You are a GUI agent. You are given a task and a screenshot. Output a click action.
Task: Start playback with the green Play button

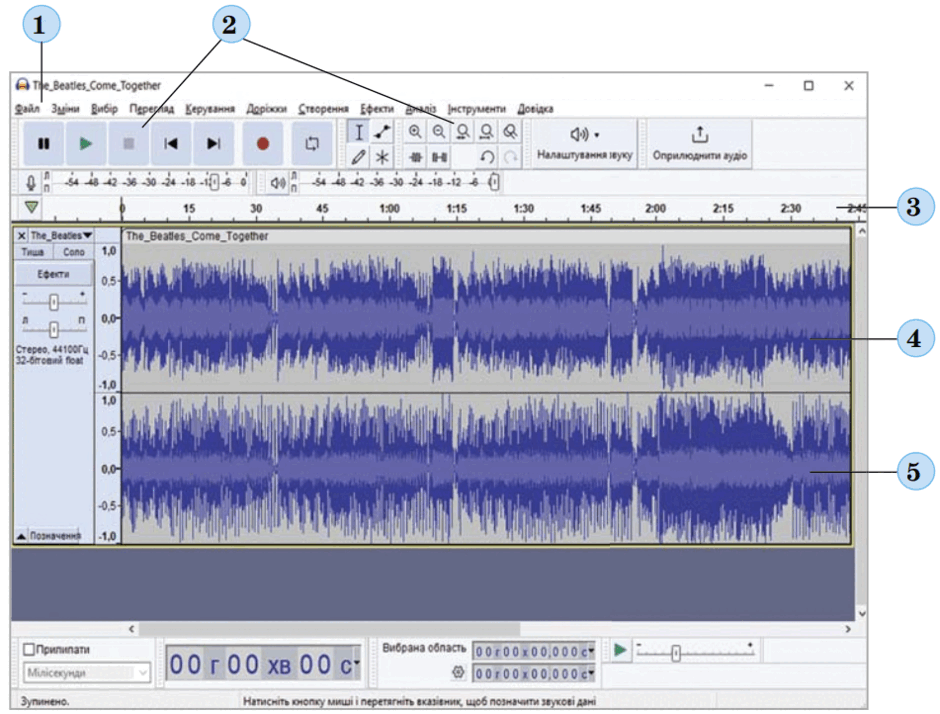point(86,144)
